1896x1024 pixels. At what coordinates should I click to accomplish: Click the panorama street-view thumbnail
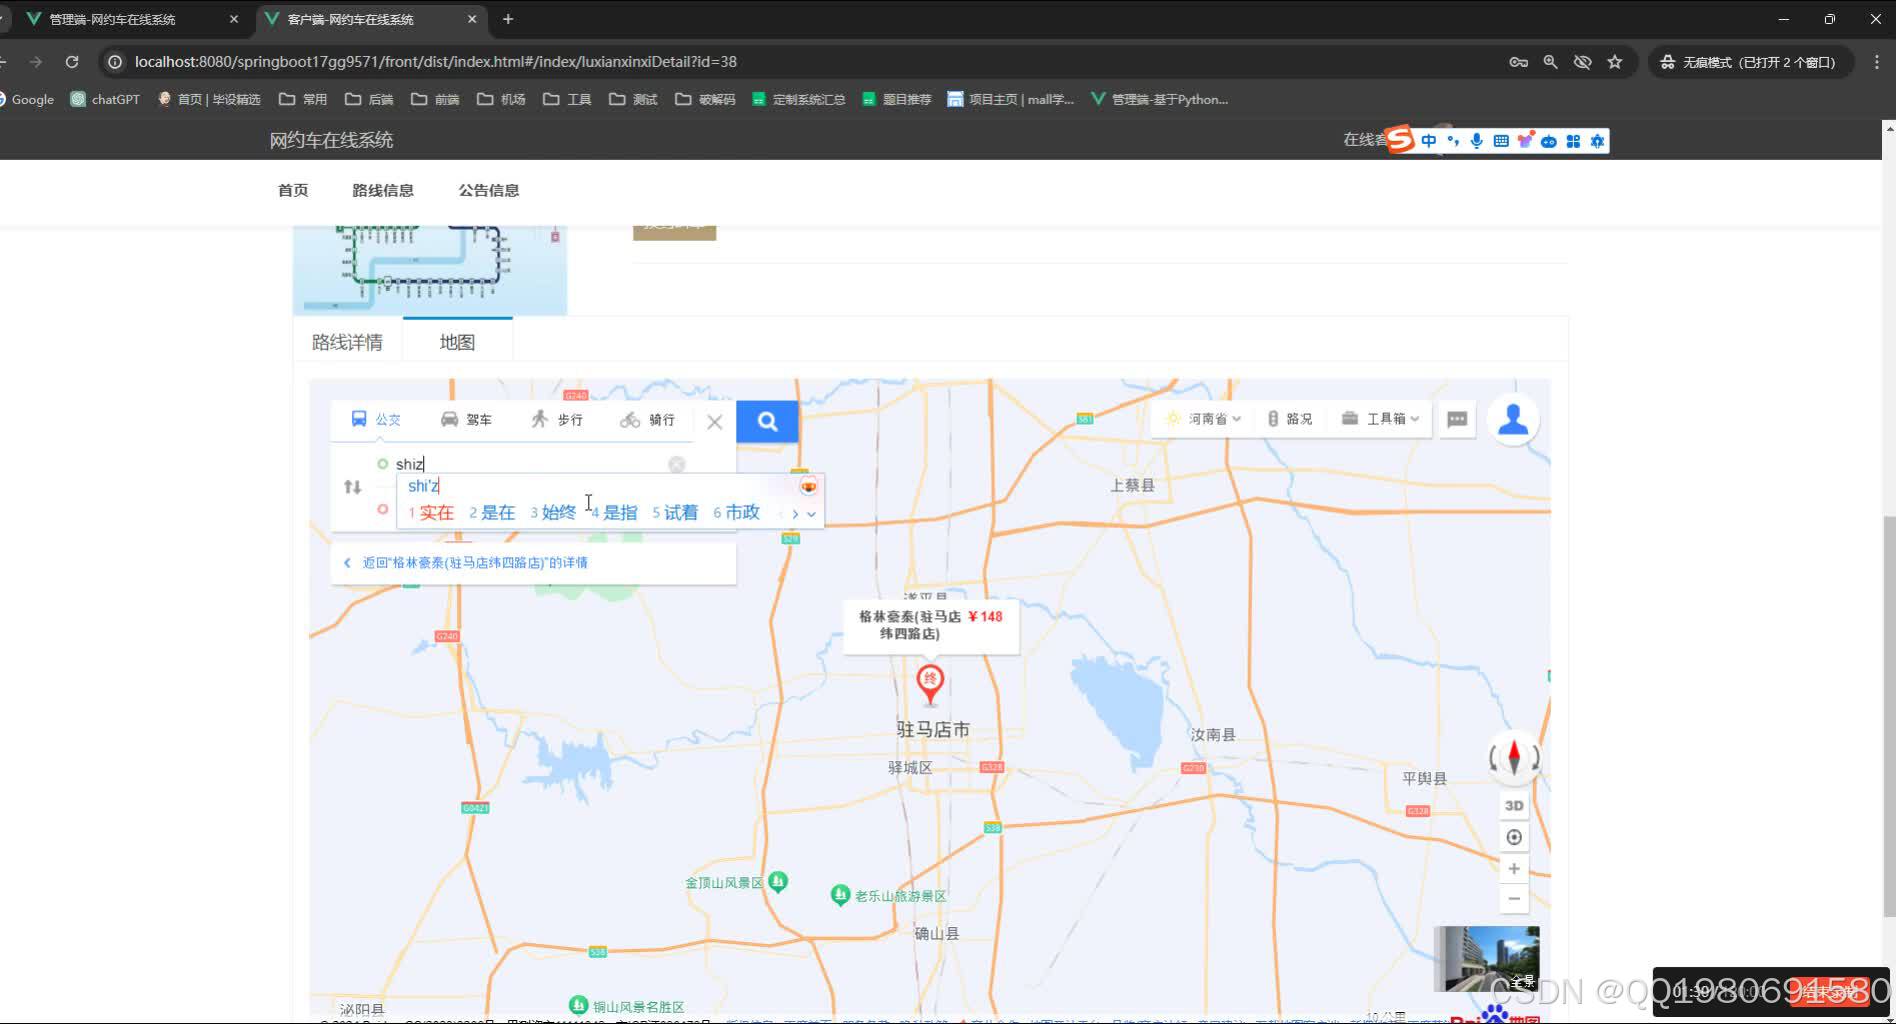1487,957
